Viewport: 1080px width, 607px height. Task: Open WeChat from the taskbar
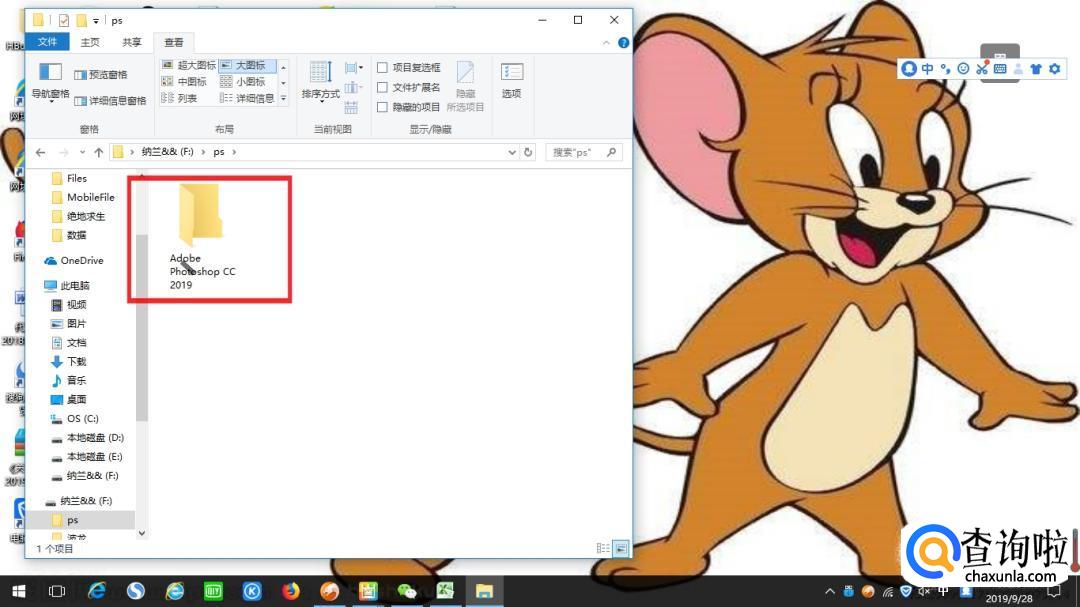click(407, 591)
